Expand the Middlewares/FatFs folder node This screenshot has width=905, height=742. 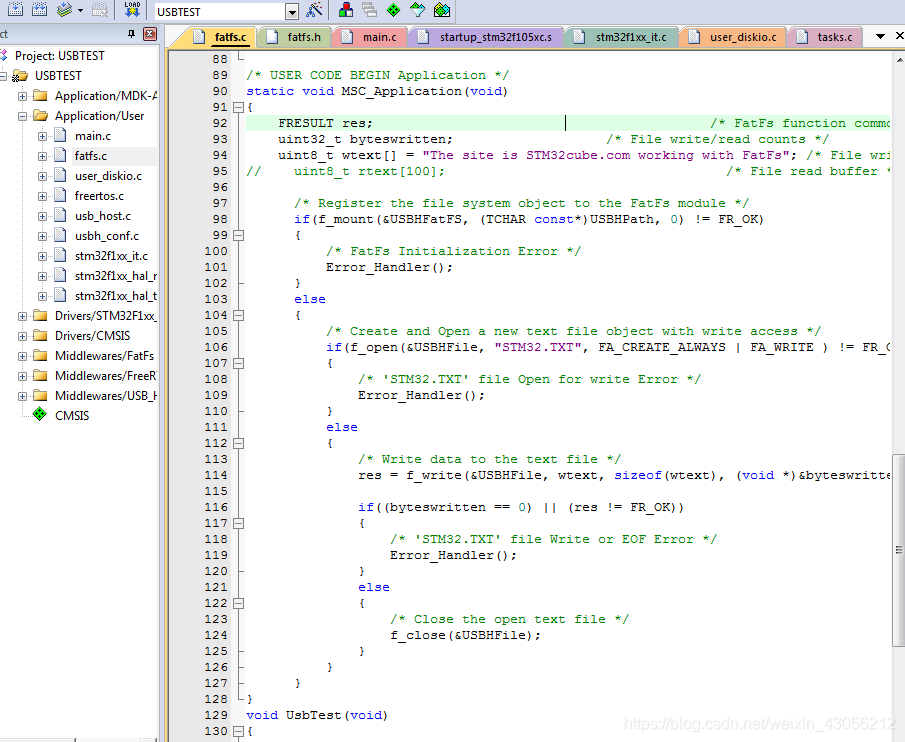[x=22, y=356]
